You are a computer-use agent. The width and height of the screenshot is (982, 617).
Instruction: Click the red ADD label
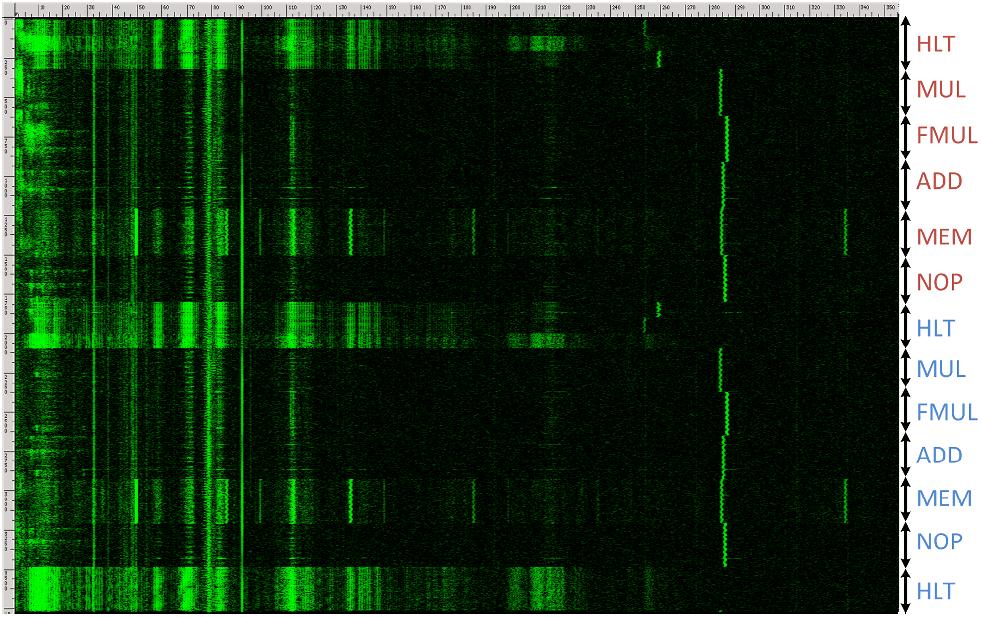(939, 182)
